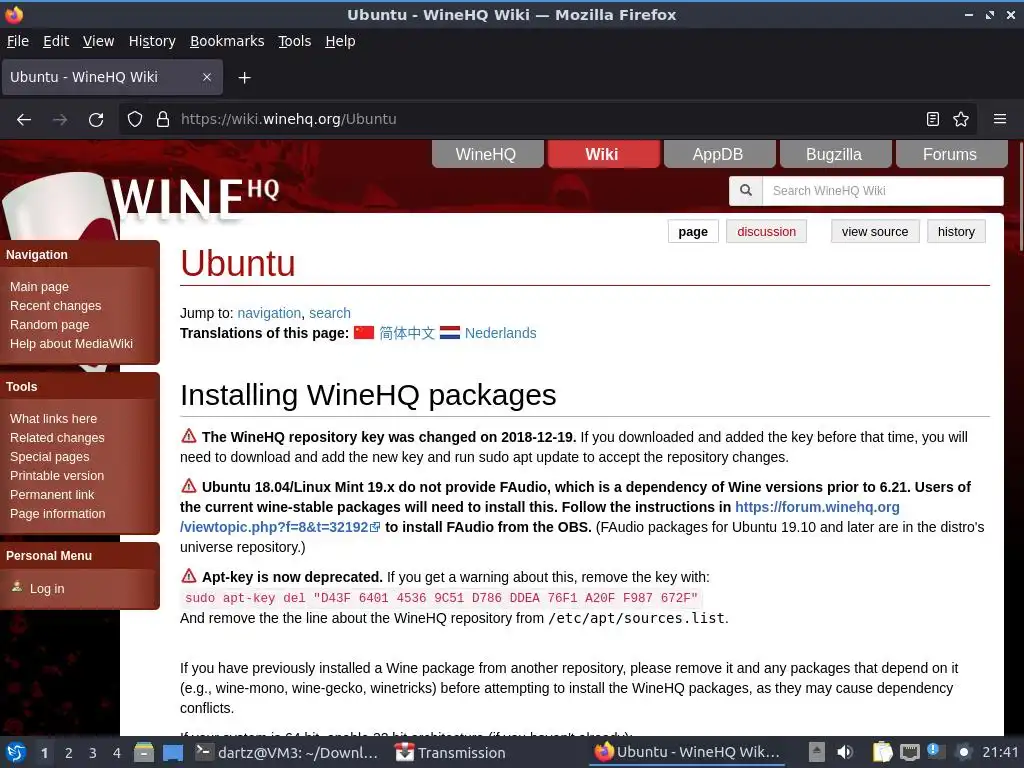Click Log in in Personal Menu
This screenshot has width=1024, height=768.
point(47,588)
